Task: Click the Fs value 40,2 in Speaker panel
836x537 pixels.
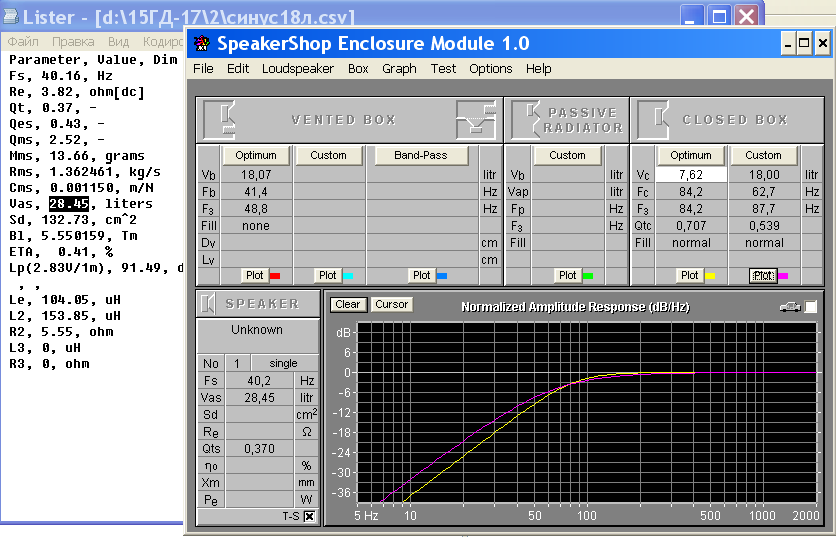Action: (259, 380)
